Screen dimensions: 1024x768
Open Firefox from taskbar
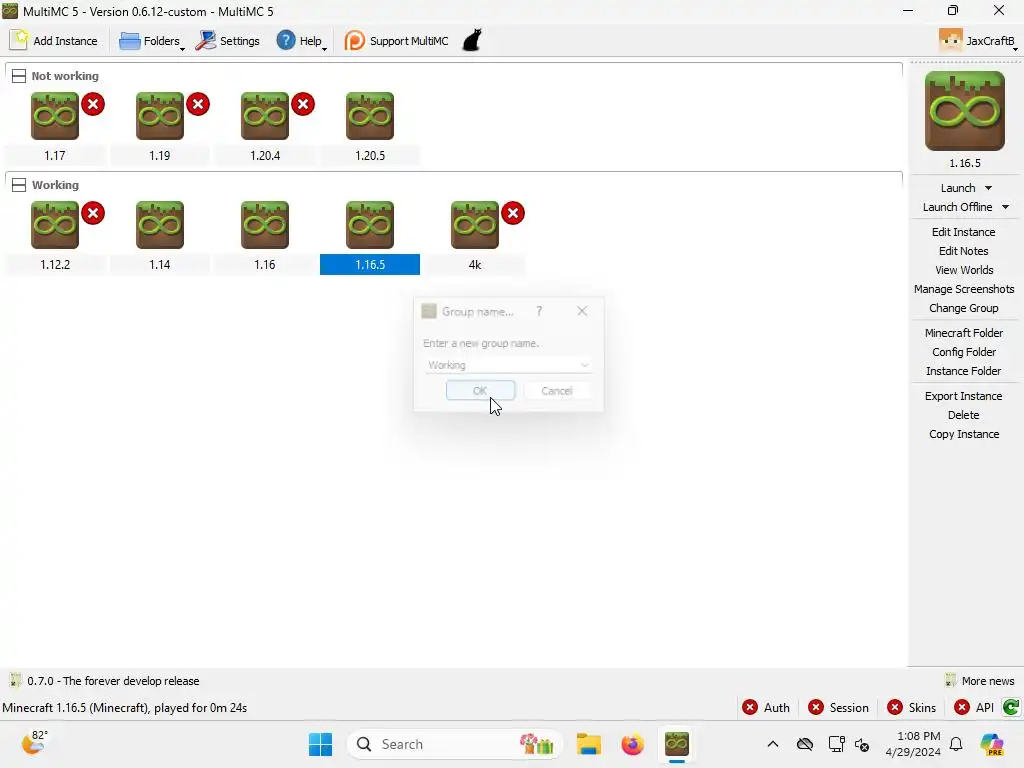(632, 744)
